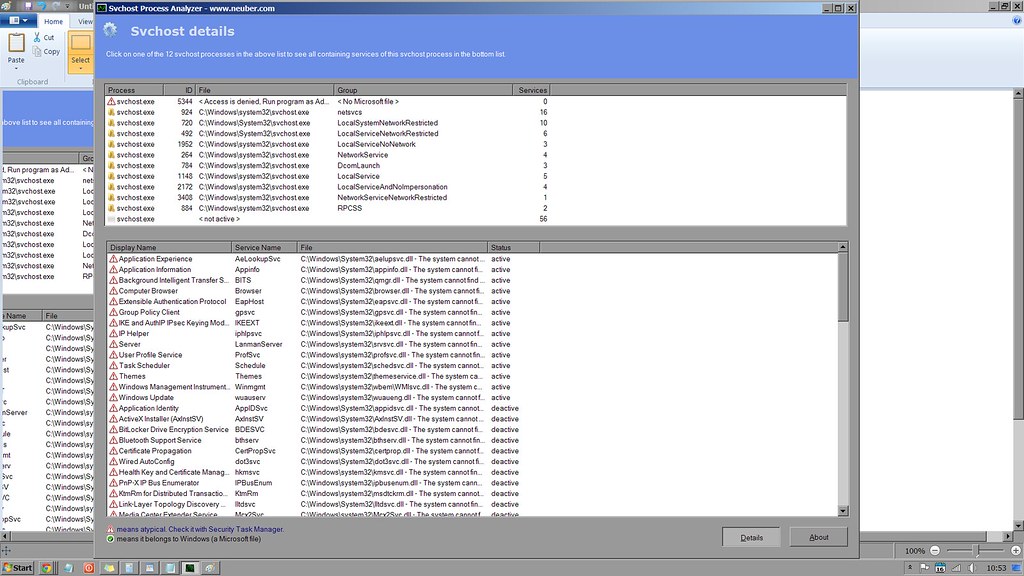Click the services list scrollbar thumb
Screen dimensions: 1024x576
pos(842,287)
